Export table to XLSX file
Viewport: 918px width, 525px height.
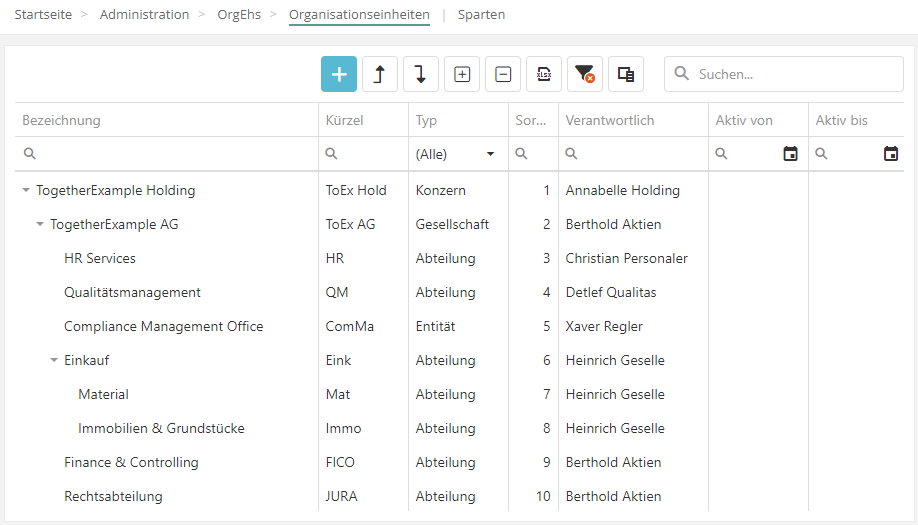pyautogui.click(x=544, y=74)
